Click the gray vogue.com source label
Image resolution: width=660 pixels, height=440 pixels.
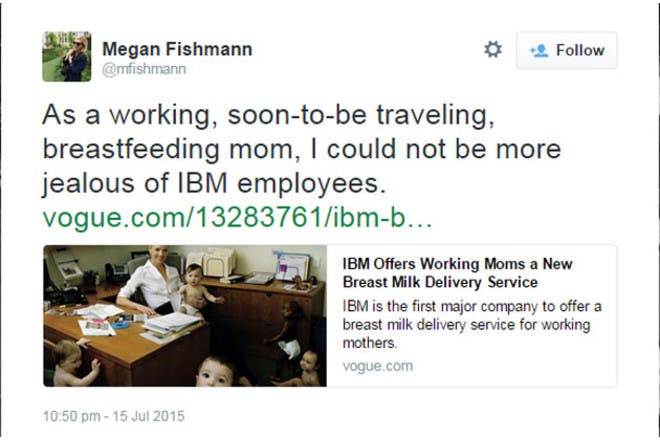click(x=378, y=366)
